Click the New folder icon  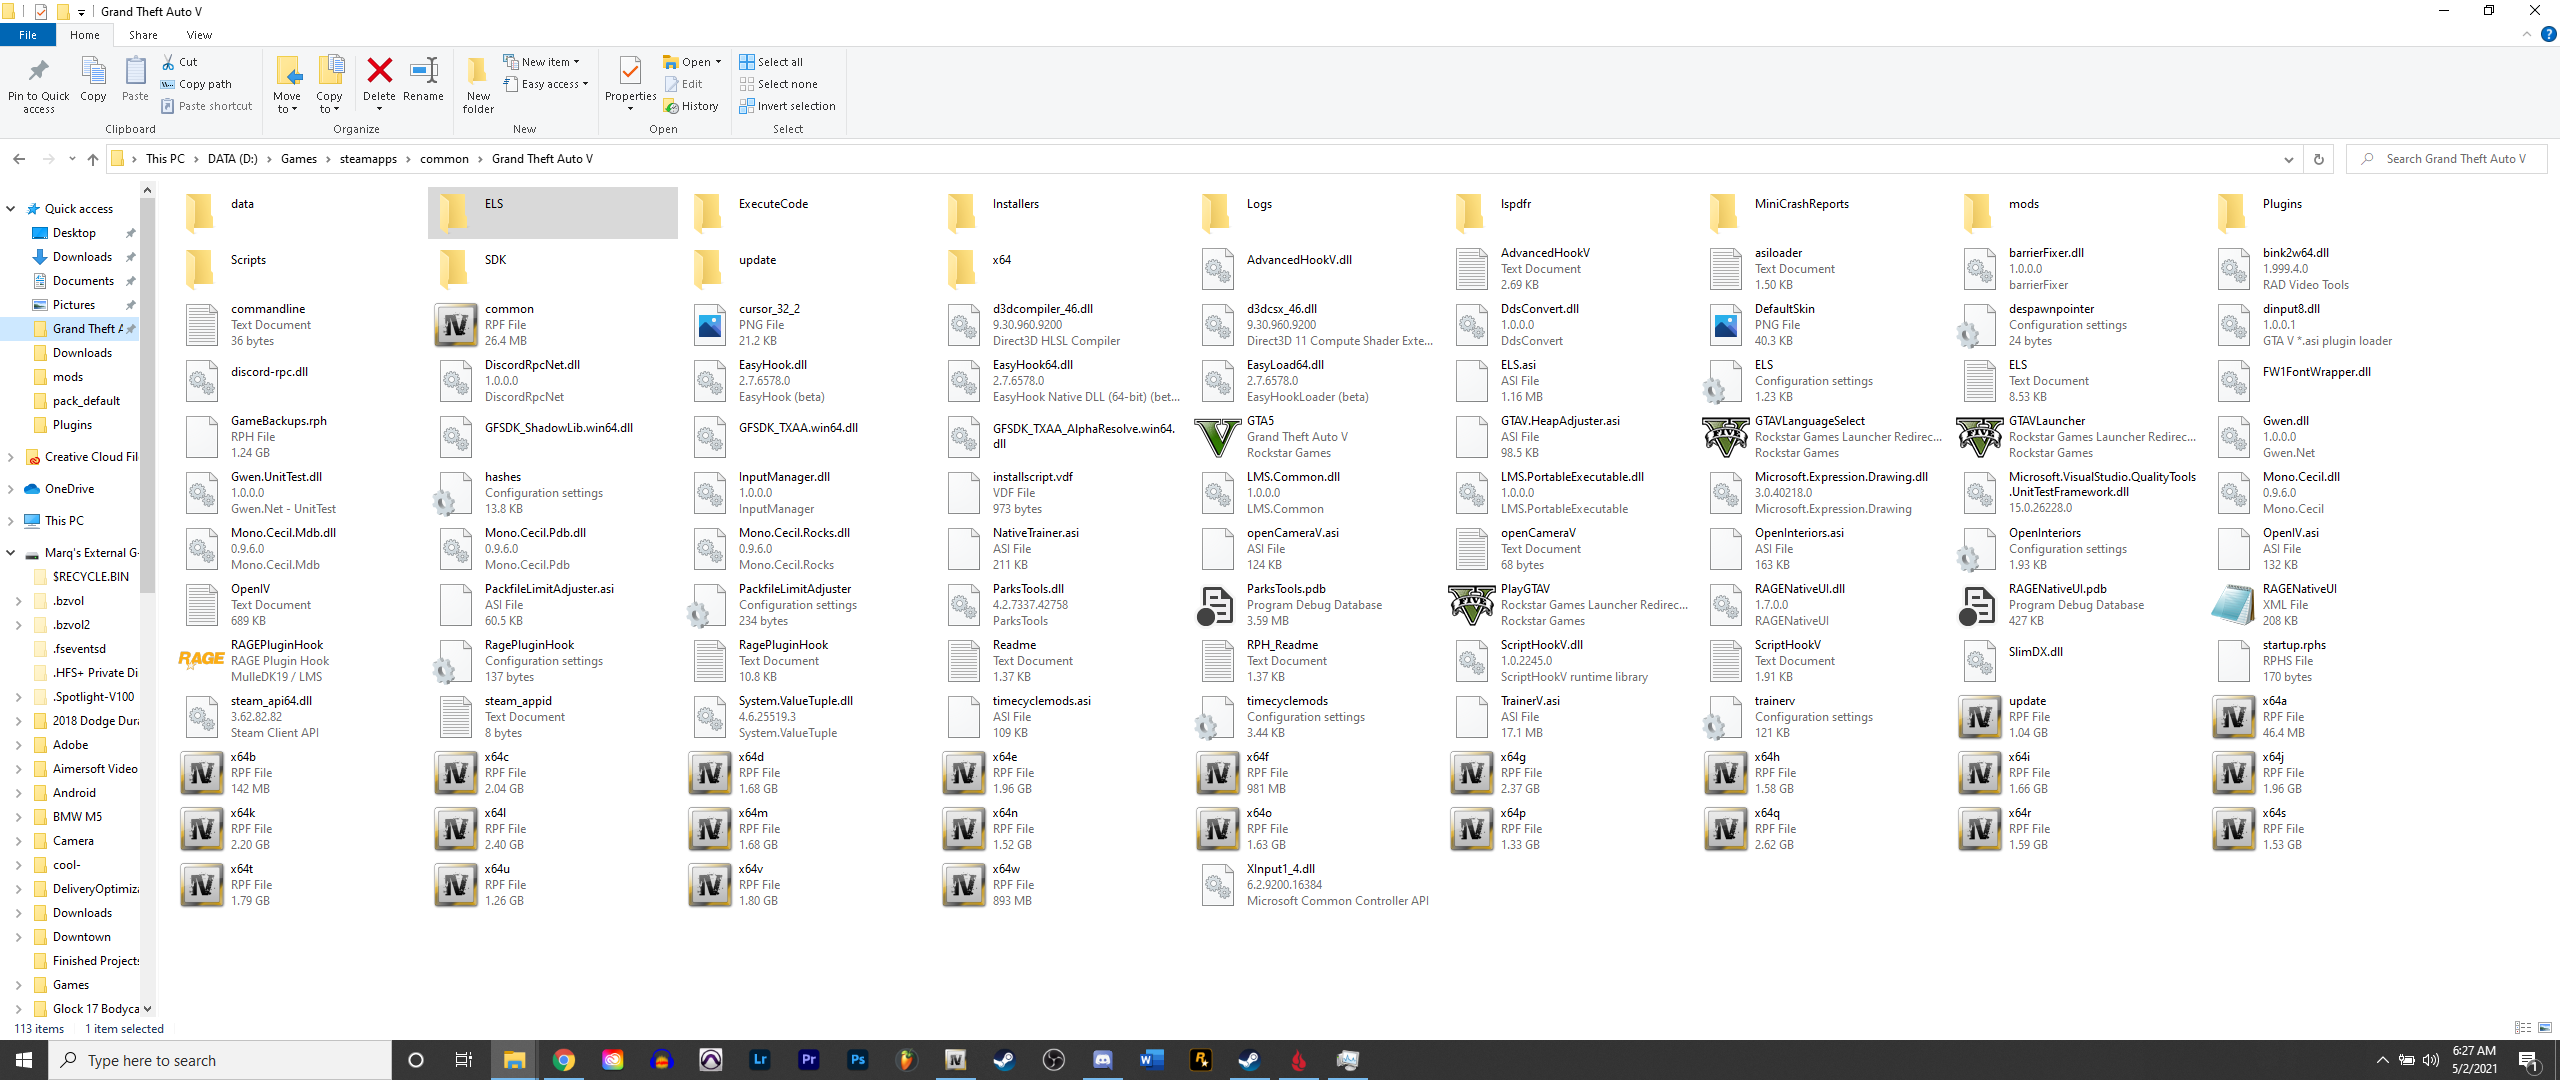[478, 72]
